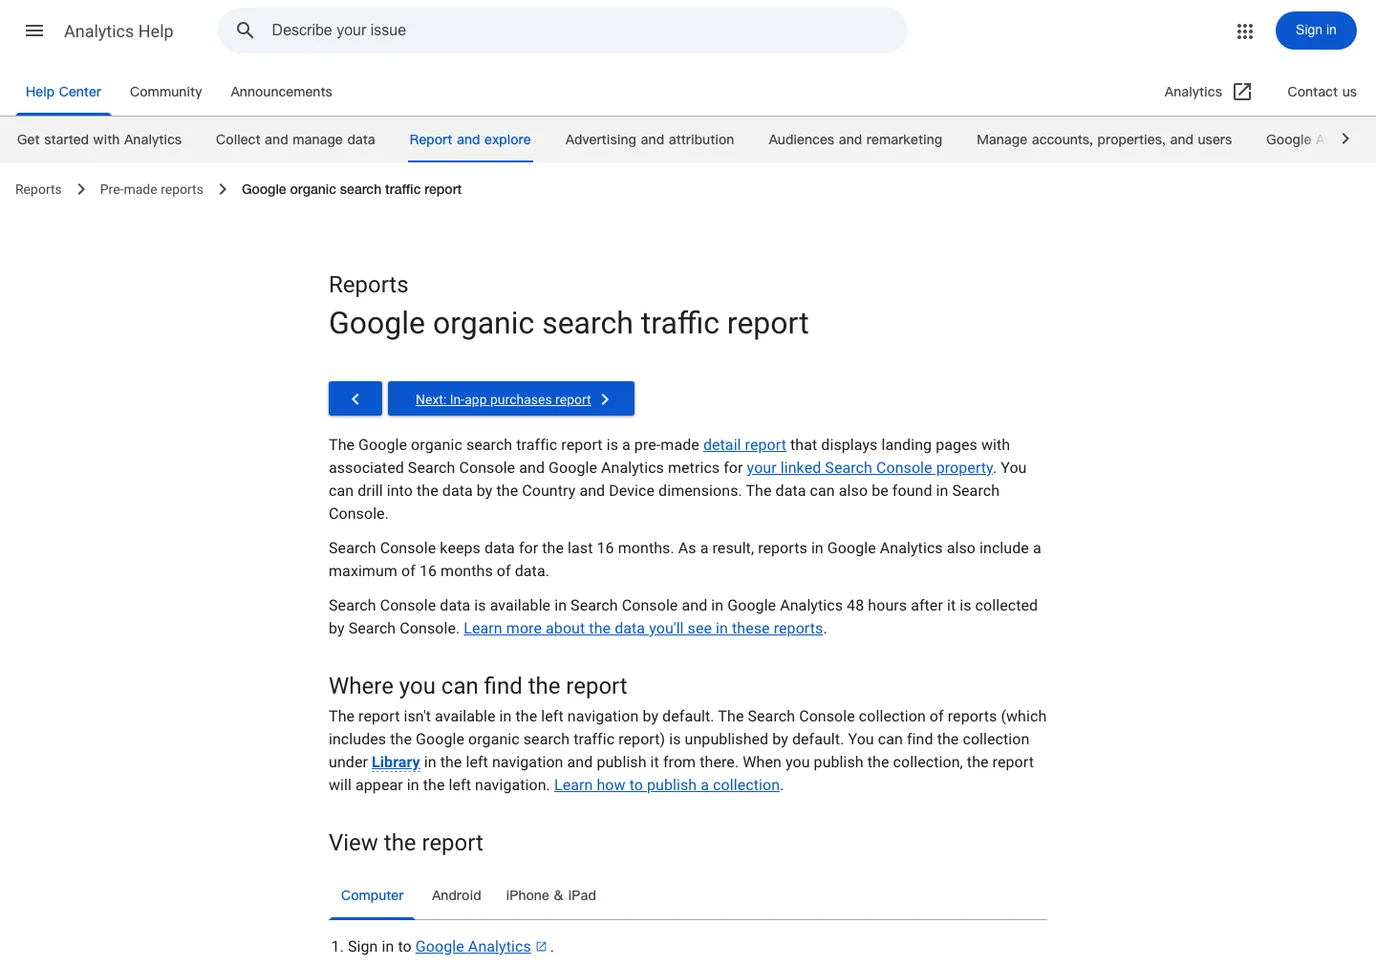This screenshot has width=1376, height=960.
Task: Open Manage accounts, properties, and users topic
Action: tap(1104, 140)
